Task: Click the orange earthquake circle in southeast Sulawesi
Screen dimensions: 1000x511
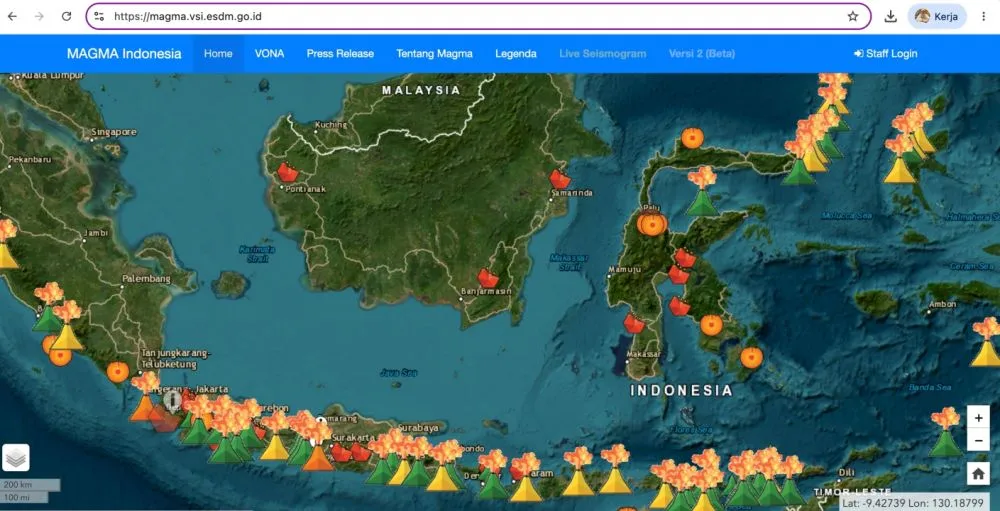Action: point(711,325)
